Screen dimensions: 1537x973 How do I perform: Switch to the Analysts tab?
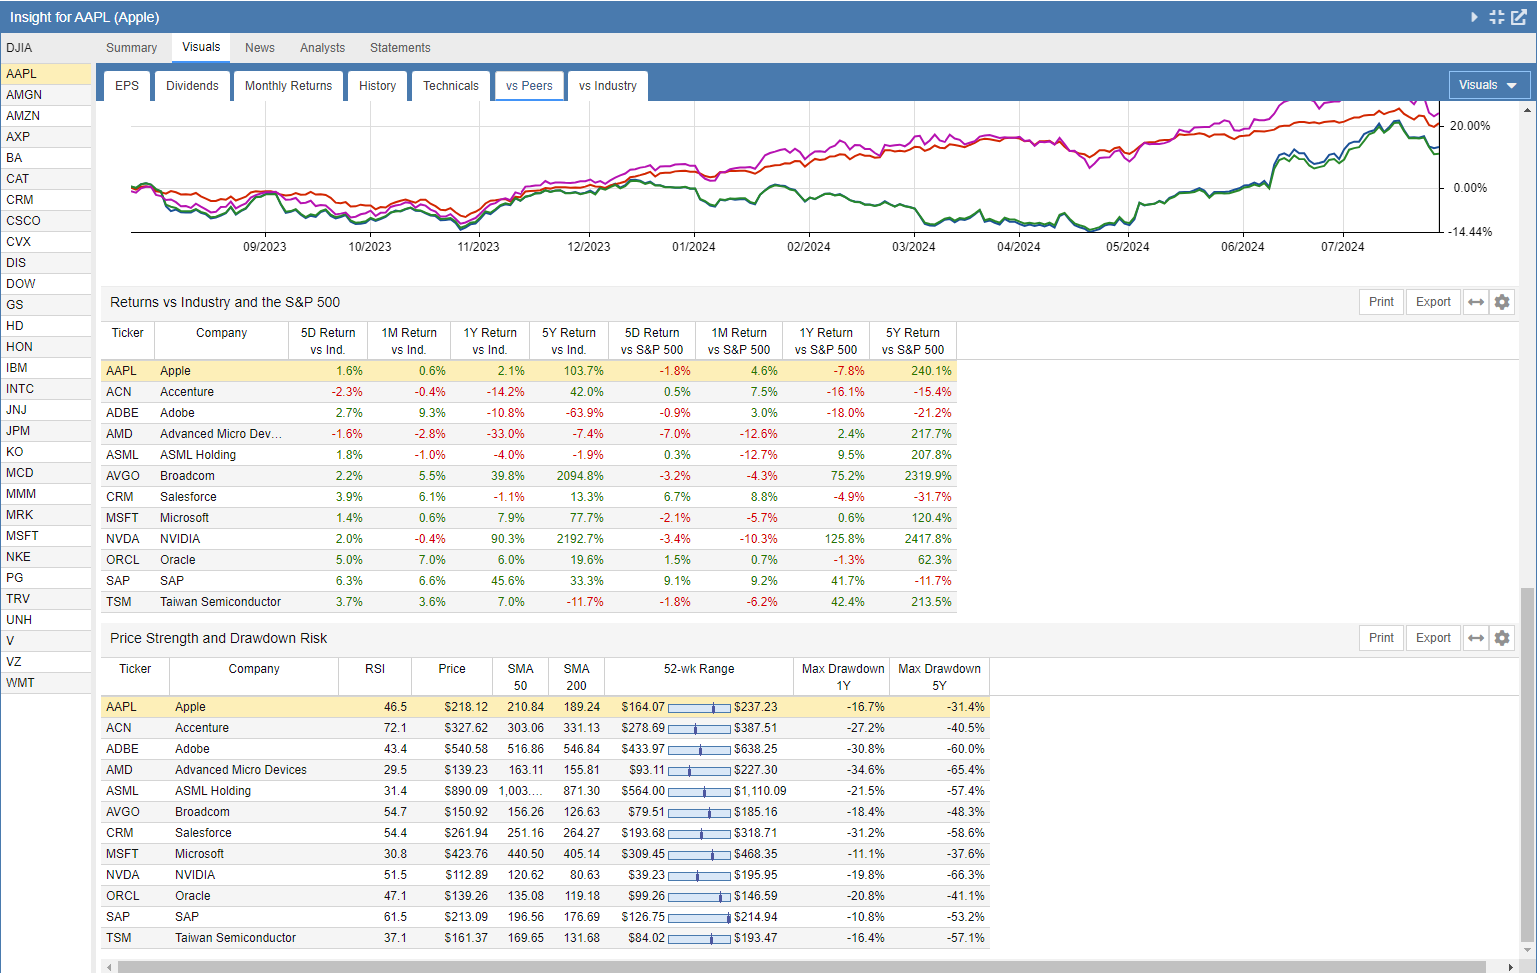[x=322, y=48]
